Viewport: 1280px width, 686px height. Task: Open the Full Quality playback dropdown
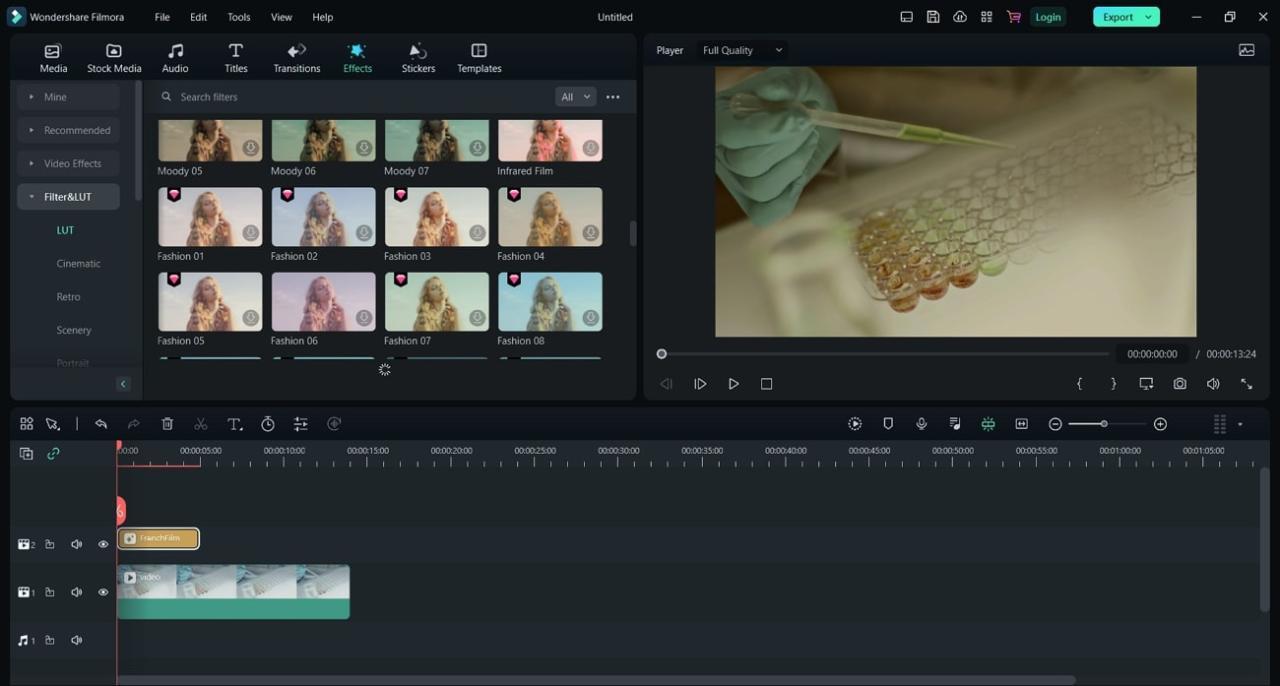coord(742,50)
